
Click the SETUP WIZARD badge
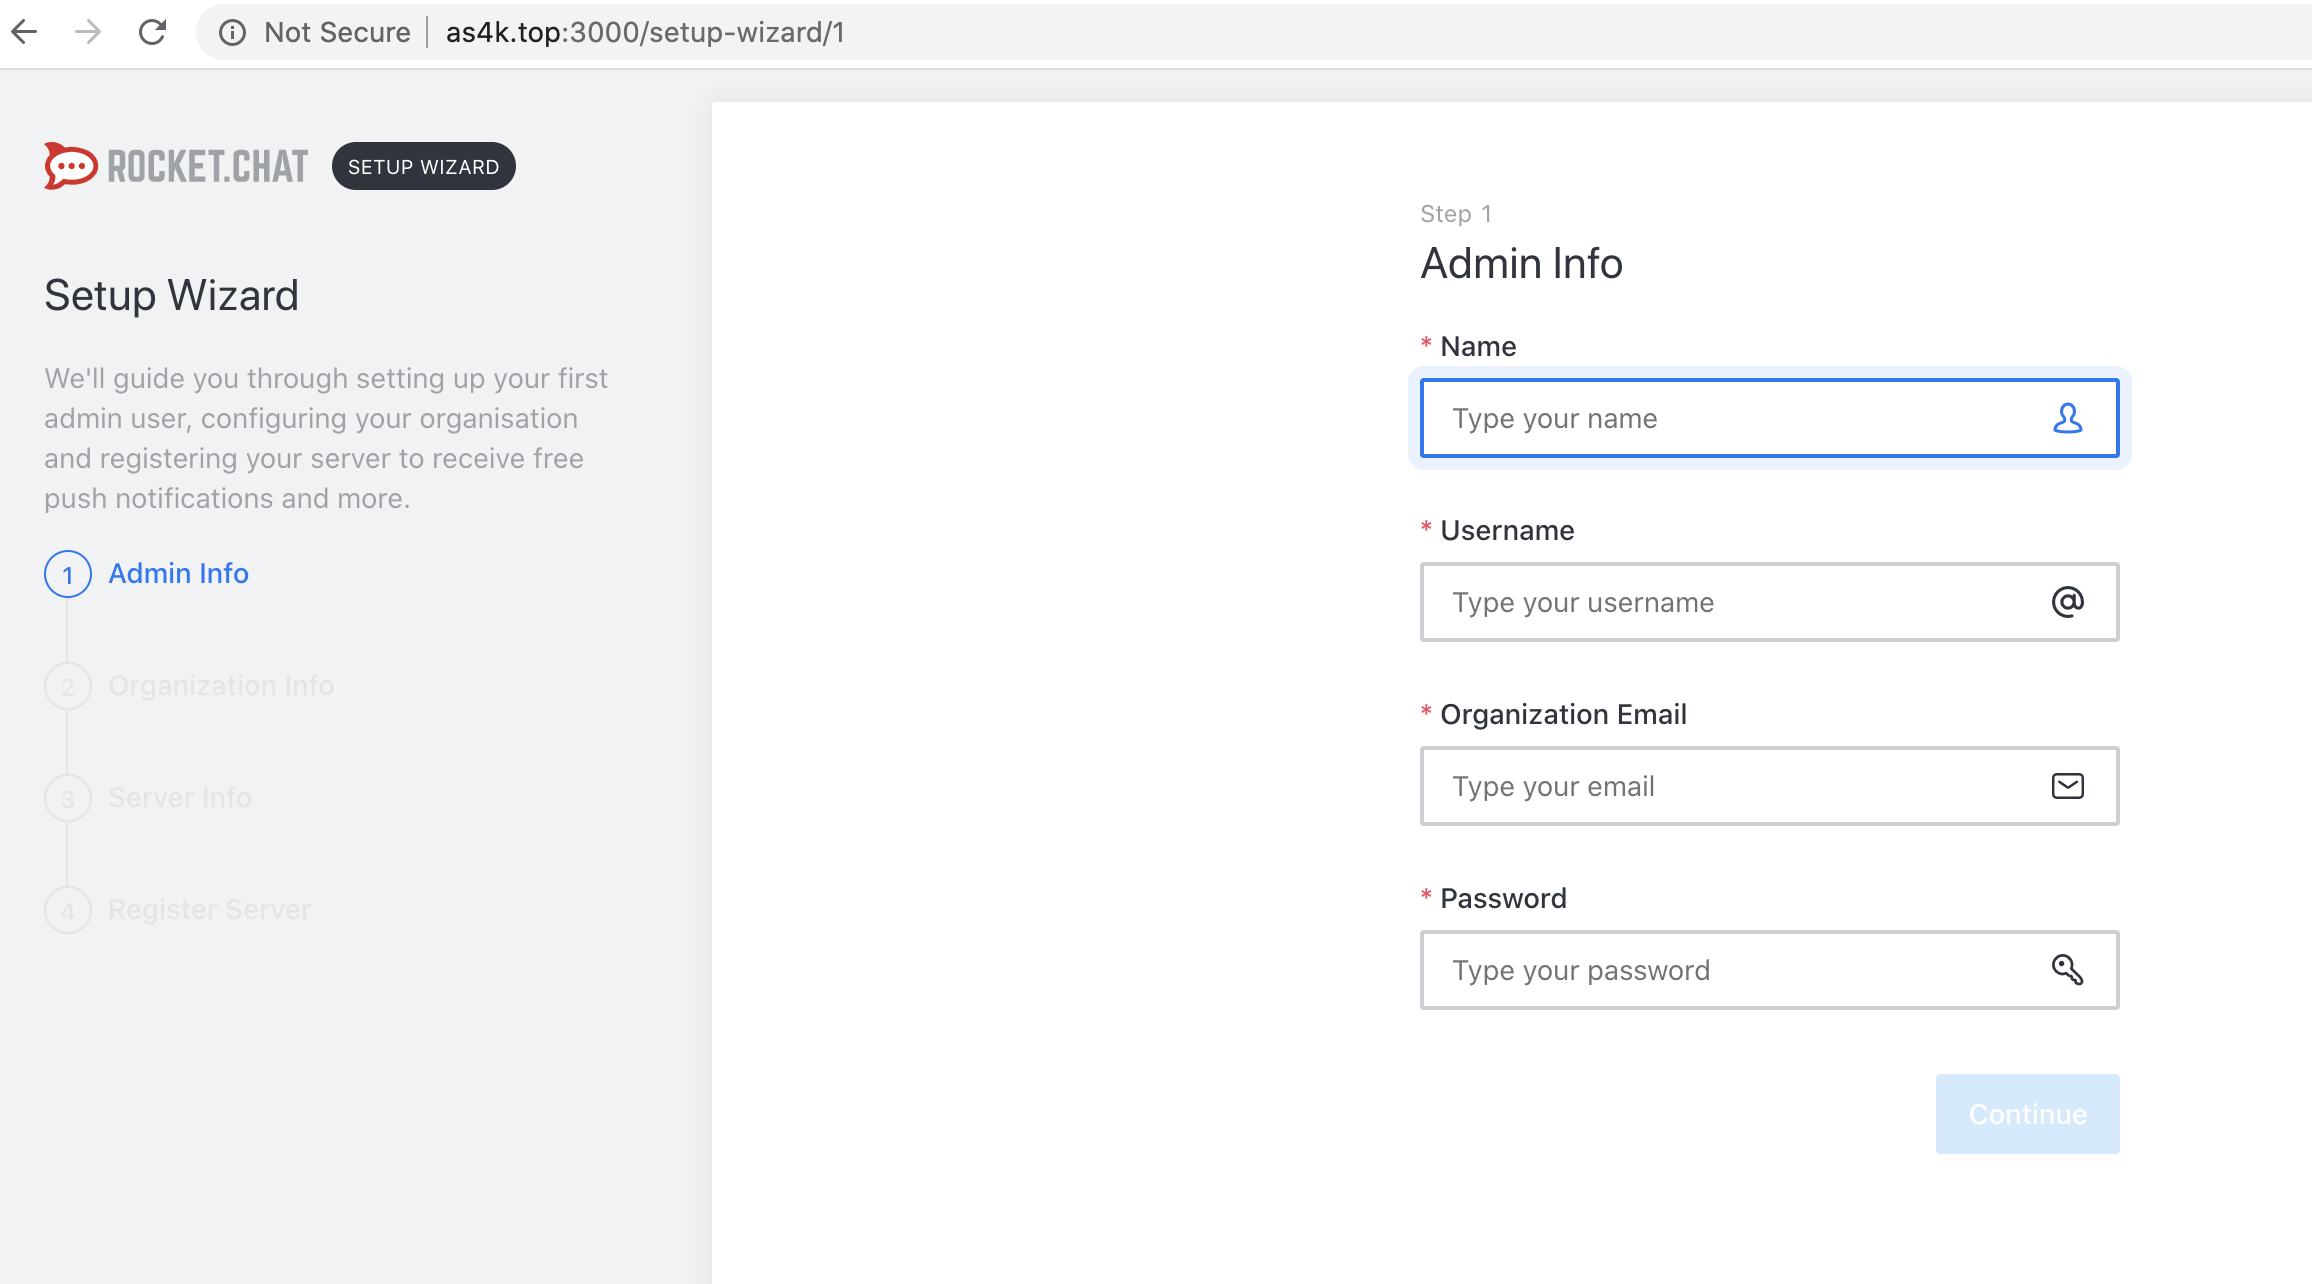[423, 166]
